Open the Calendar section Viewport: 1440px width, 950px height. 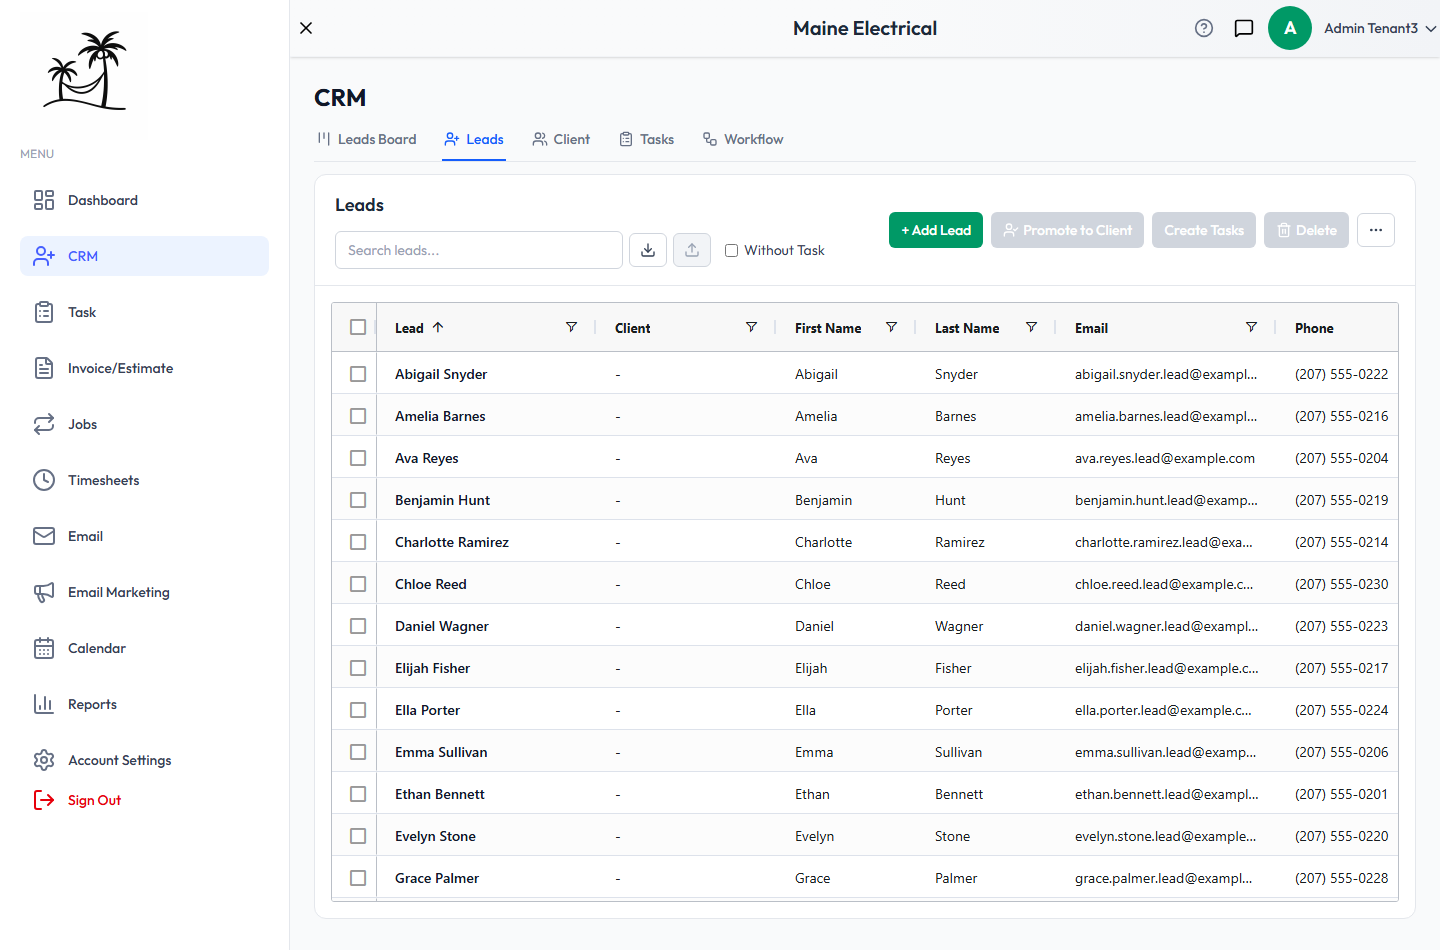pos(144,648)
